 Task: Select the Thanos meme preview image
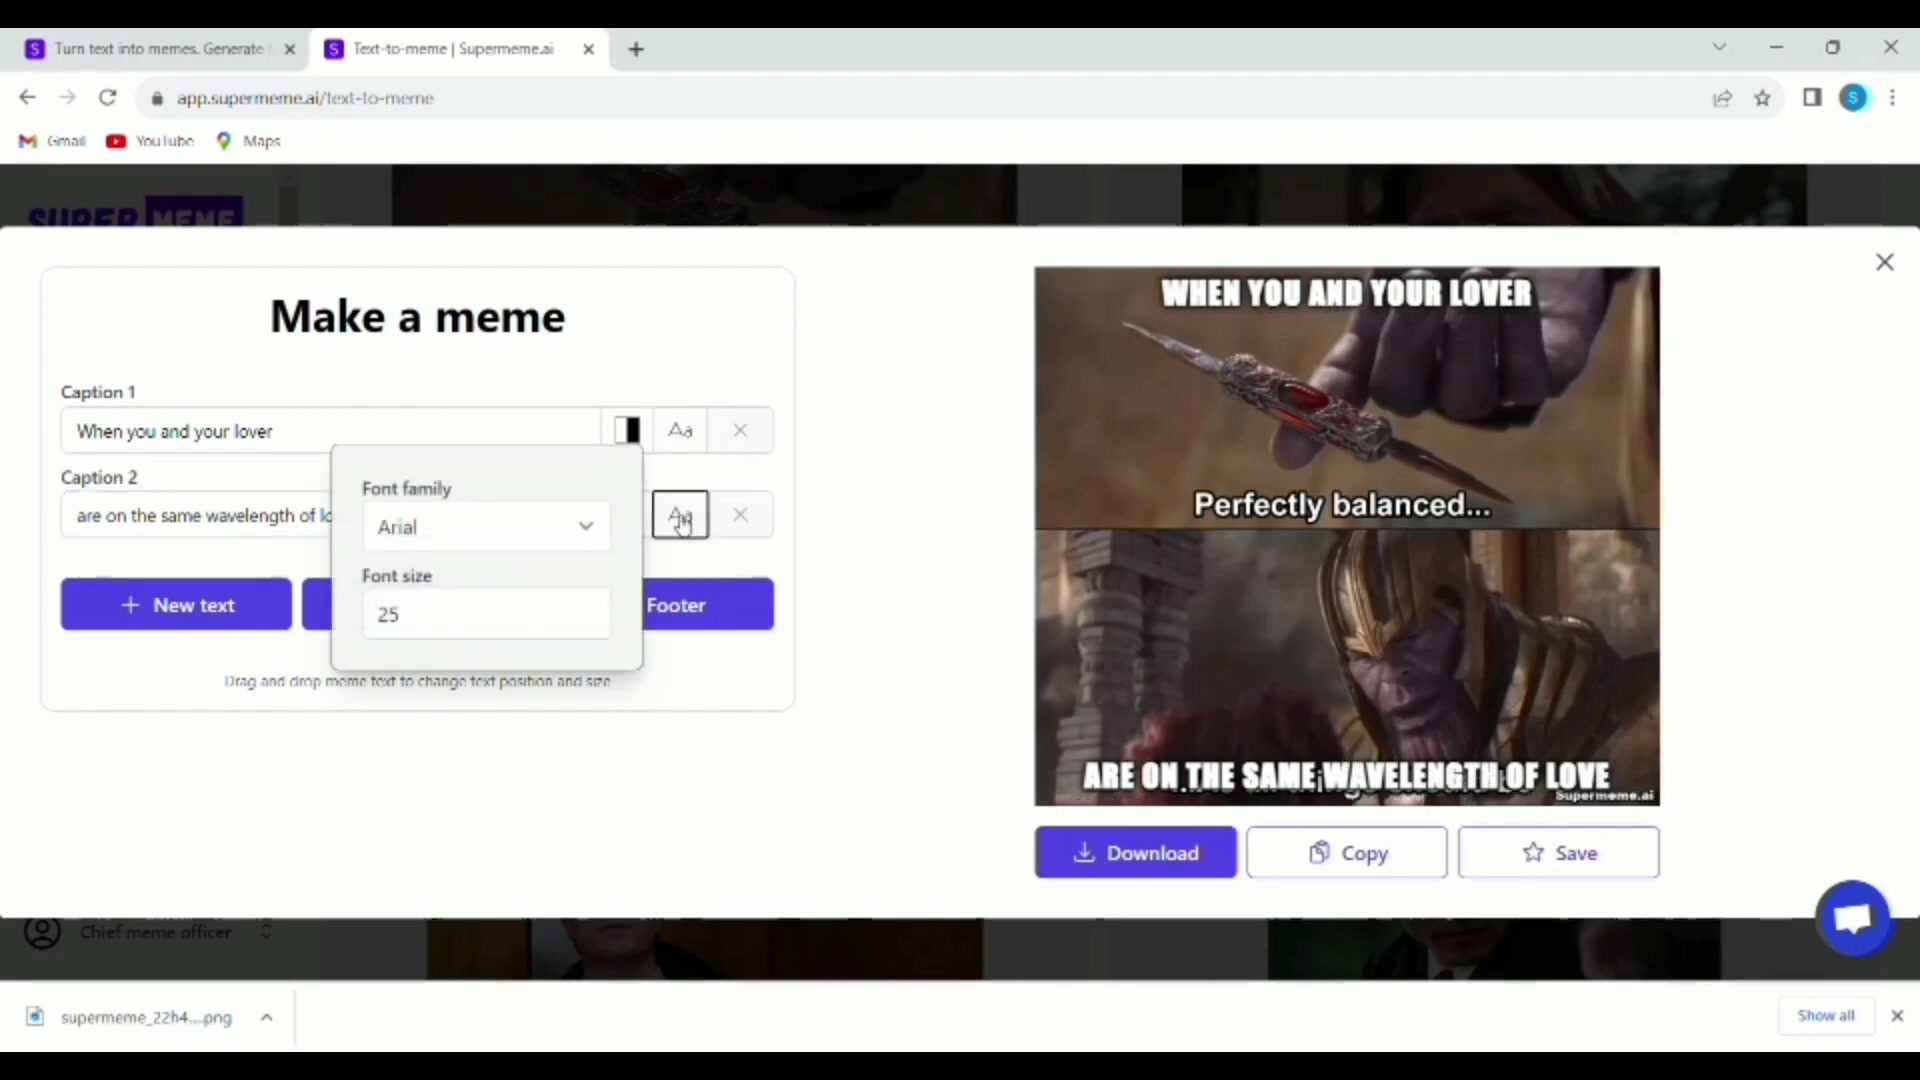(1347, 536)
